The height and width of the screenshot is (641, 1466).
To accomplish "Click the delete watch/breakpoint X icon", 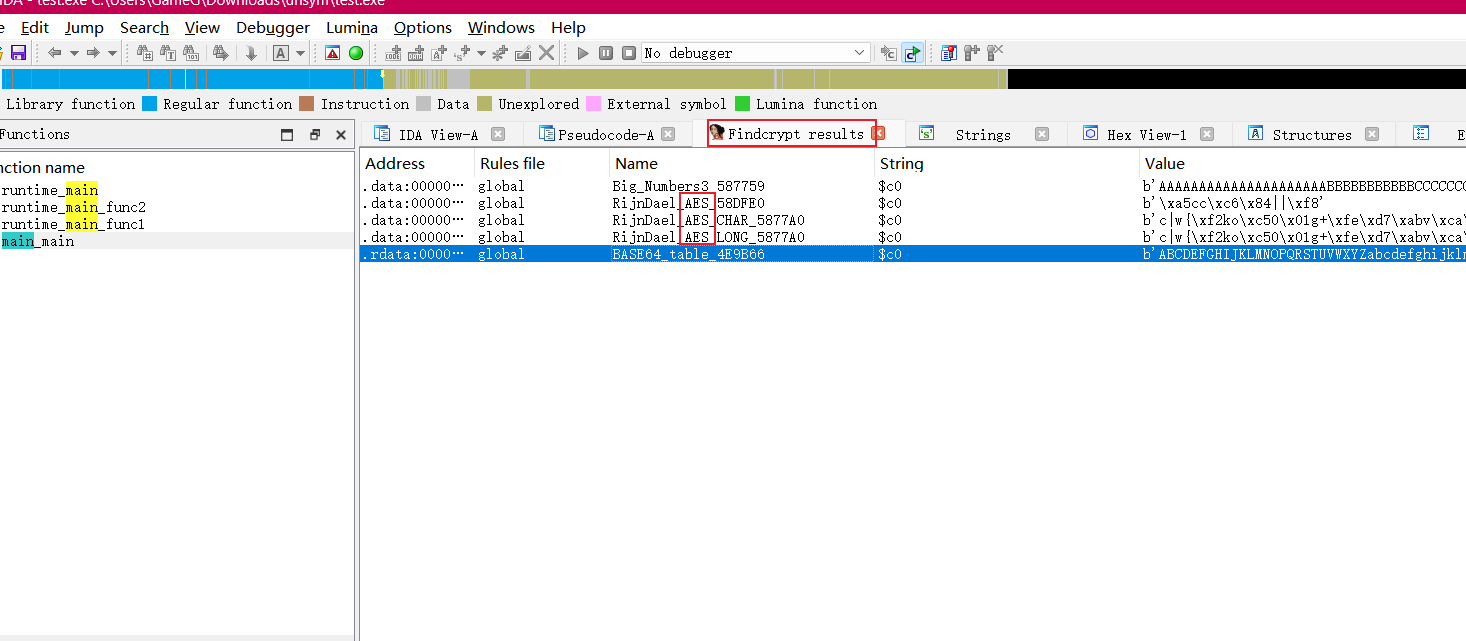I will coord(995,53).
